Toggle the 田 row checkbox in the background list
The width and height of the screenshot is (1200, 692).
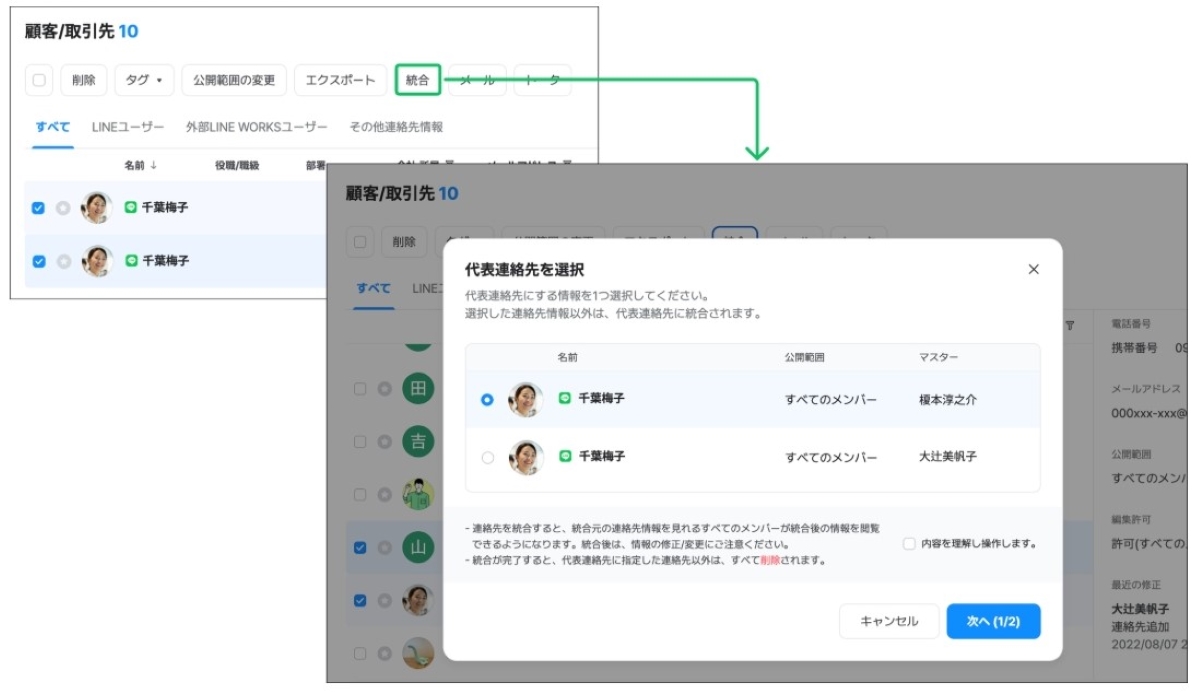tap(360, 388)
